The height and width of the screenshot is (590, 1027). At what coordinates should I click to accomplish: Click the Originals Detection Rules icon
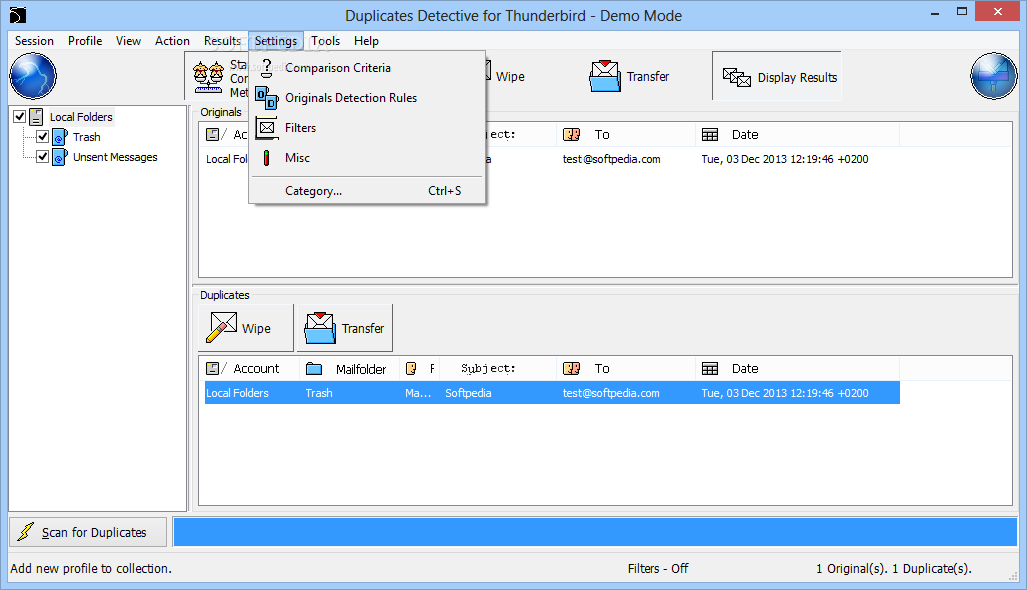(x=267, y=98)
